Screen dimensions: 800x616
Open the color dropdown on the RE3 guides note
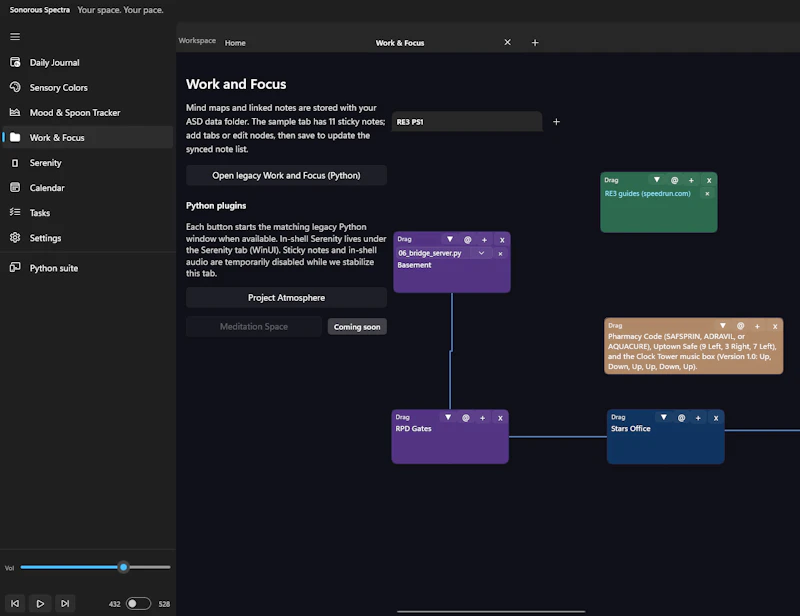click(657, 180)
